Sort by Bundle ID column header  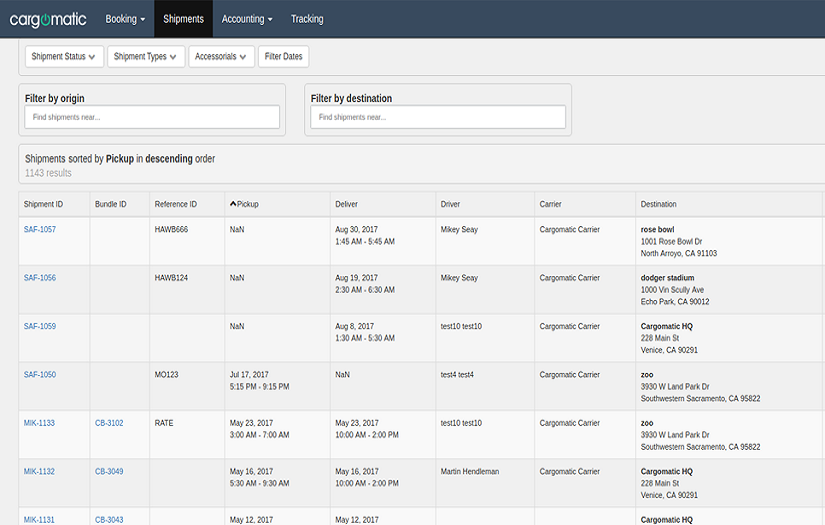tap(110, 204)
